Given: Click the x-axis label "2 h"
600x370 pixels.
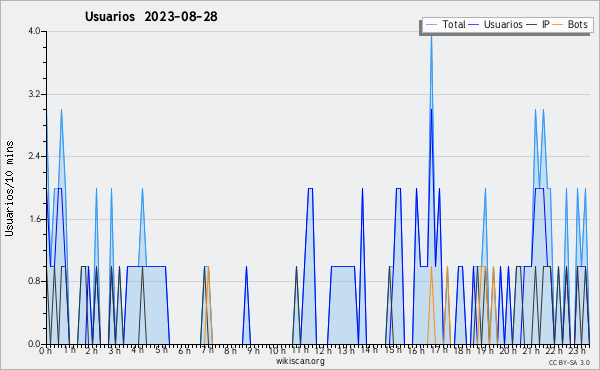Looking at the screenshot, I should [x=91, y=351].
